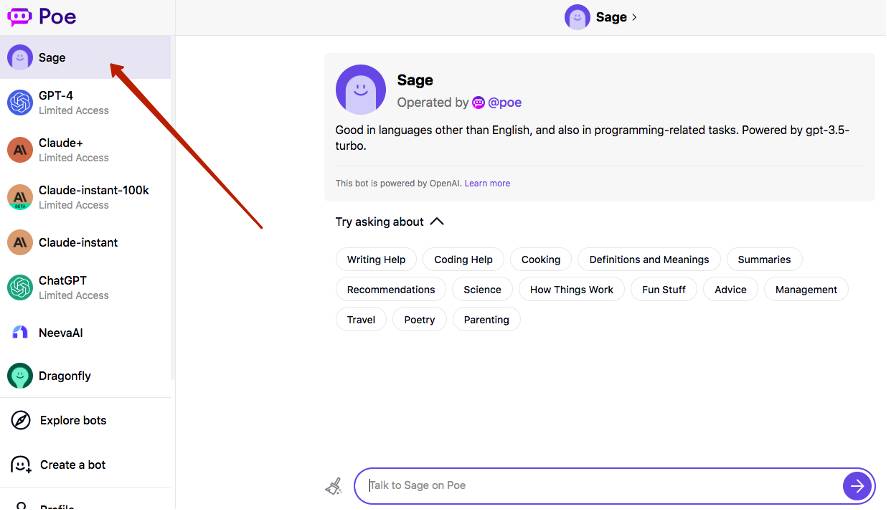Screen dimensions: 887x510
Task: Click the Try asking about label
Action: click(x=379, y=222)
